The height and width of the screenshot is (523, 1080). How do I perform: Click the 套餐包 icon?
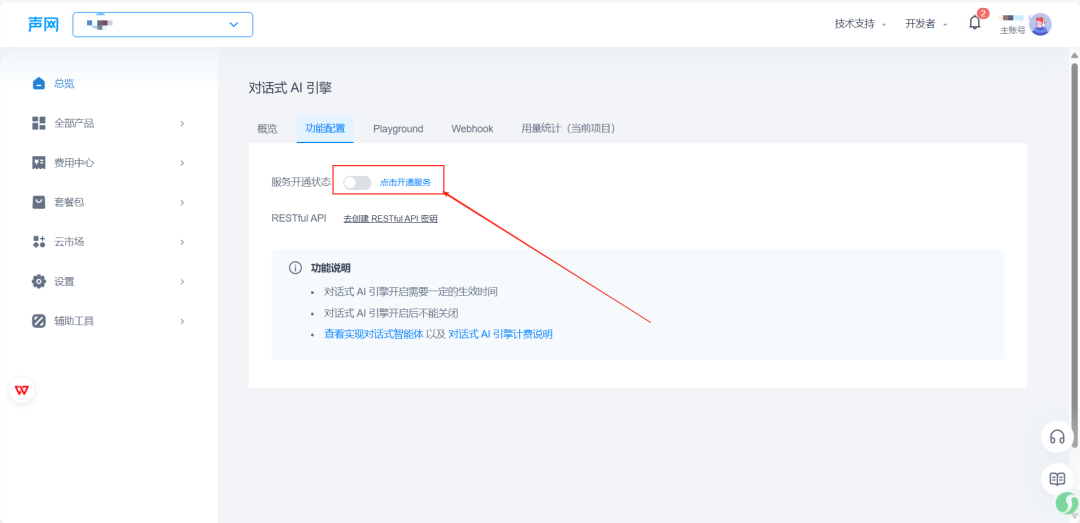[39, 203]
